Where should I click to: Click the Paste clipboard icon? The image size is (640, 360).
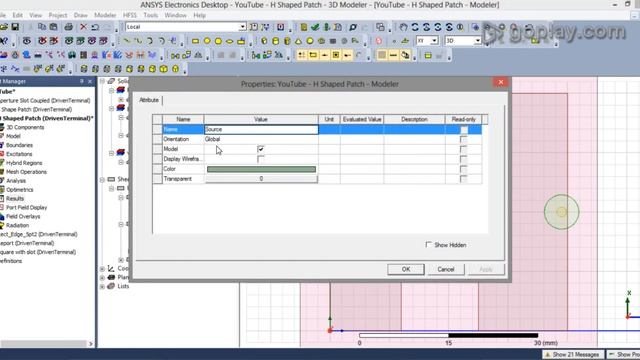[x=53, y=27]
